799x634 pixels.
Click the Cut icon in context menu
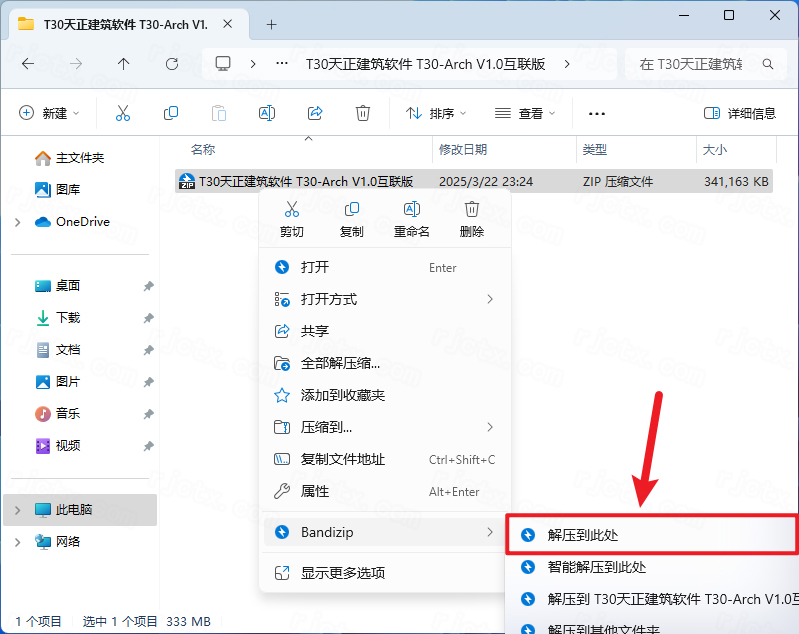point(292,210)
